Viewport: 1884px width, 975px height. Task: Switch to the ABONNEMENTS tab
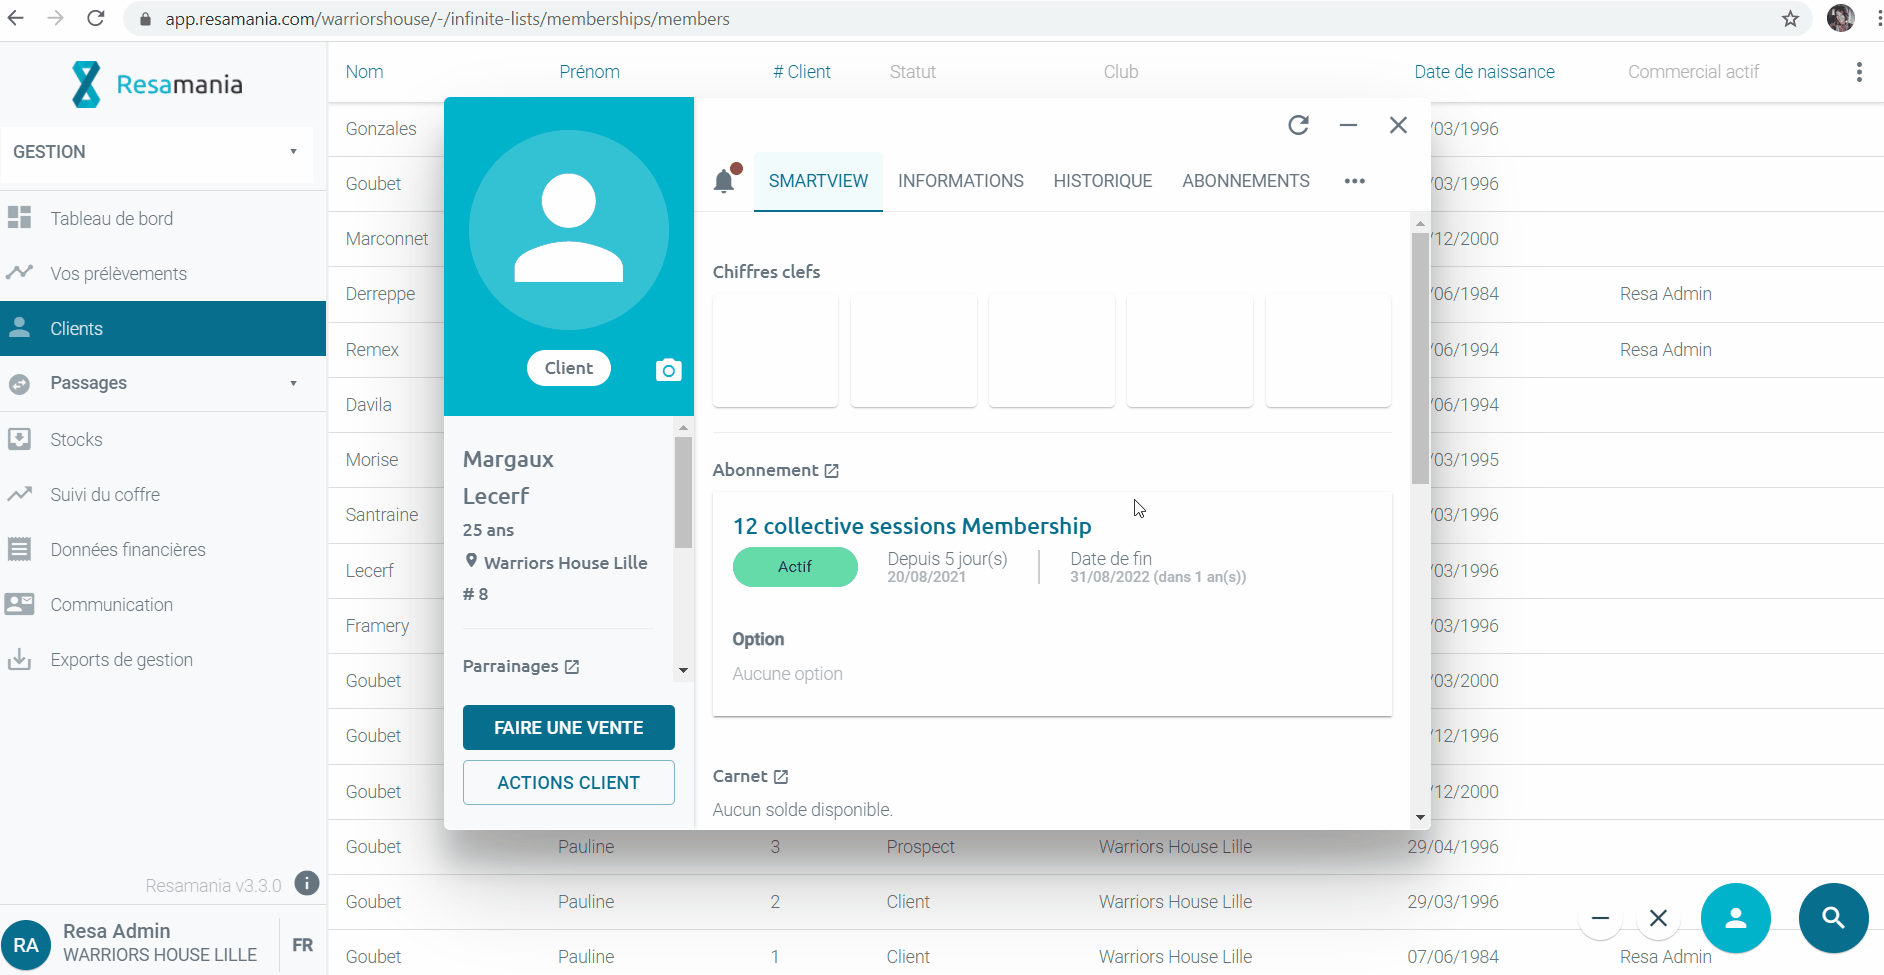(1245, 181)
